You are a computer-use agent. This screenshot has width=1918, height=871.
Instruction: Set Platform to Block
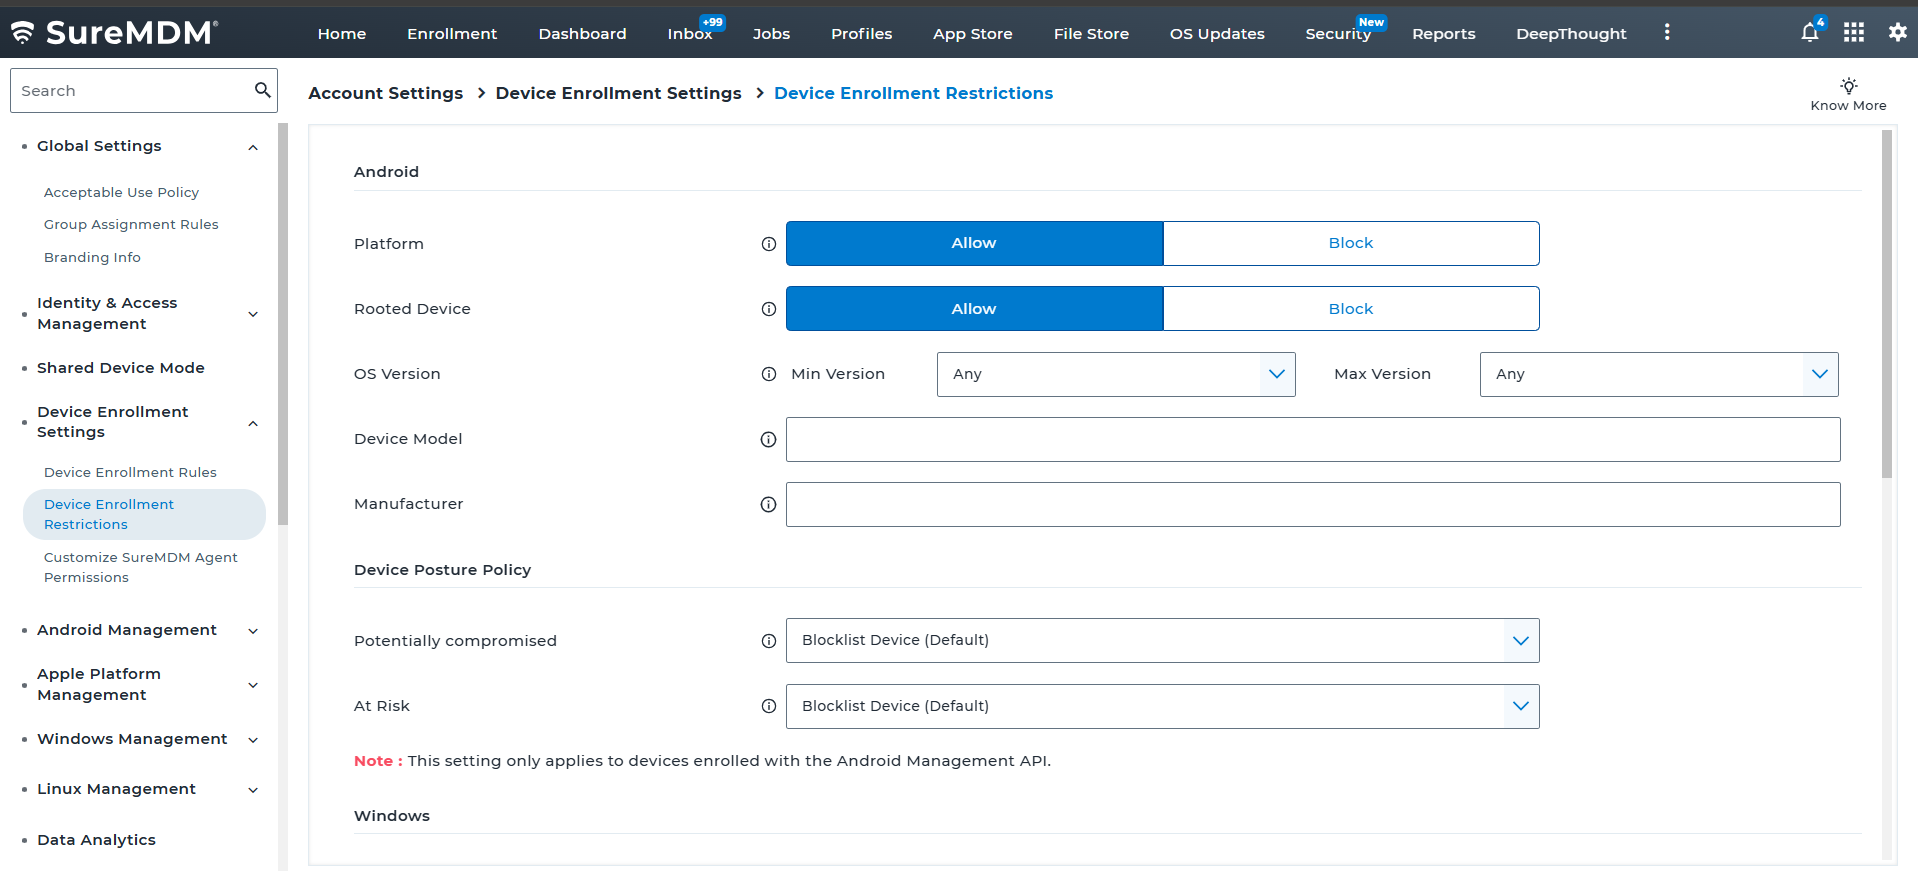(1350, 244)
